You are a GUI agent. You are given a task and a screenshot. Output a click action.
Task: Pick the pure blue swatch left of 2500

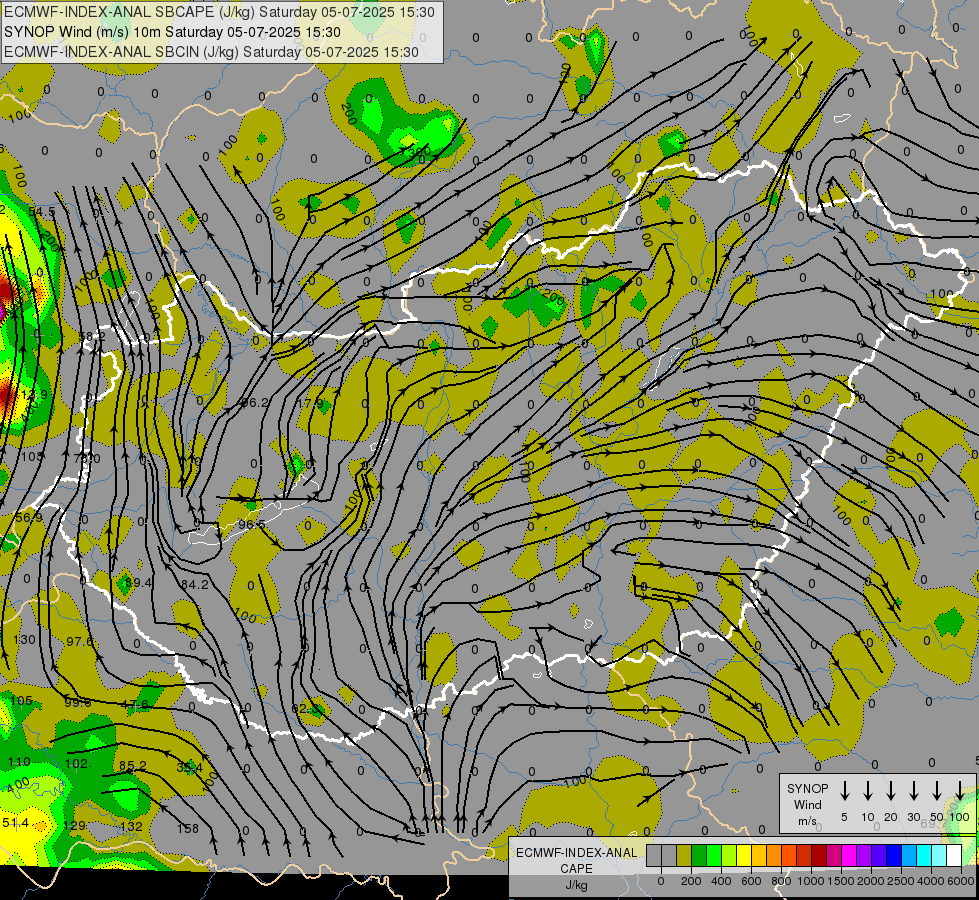tap(894, 856)
